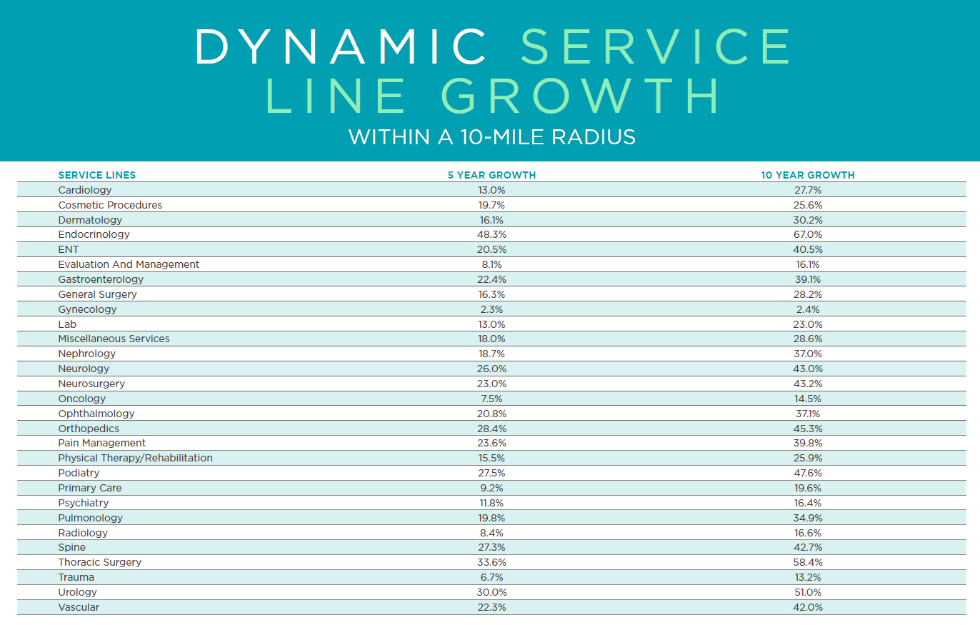Viewport: 980px width, 625px height.
Task: Click Thoracic Surgery's 58.4% ten-year value
Action: point(807,562)
